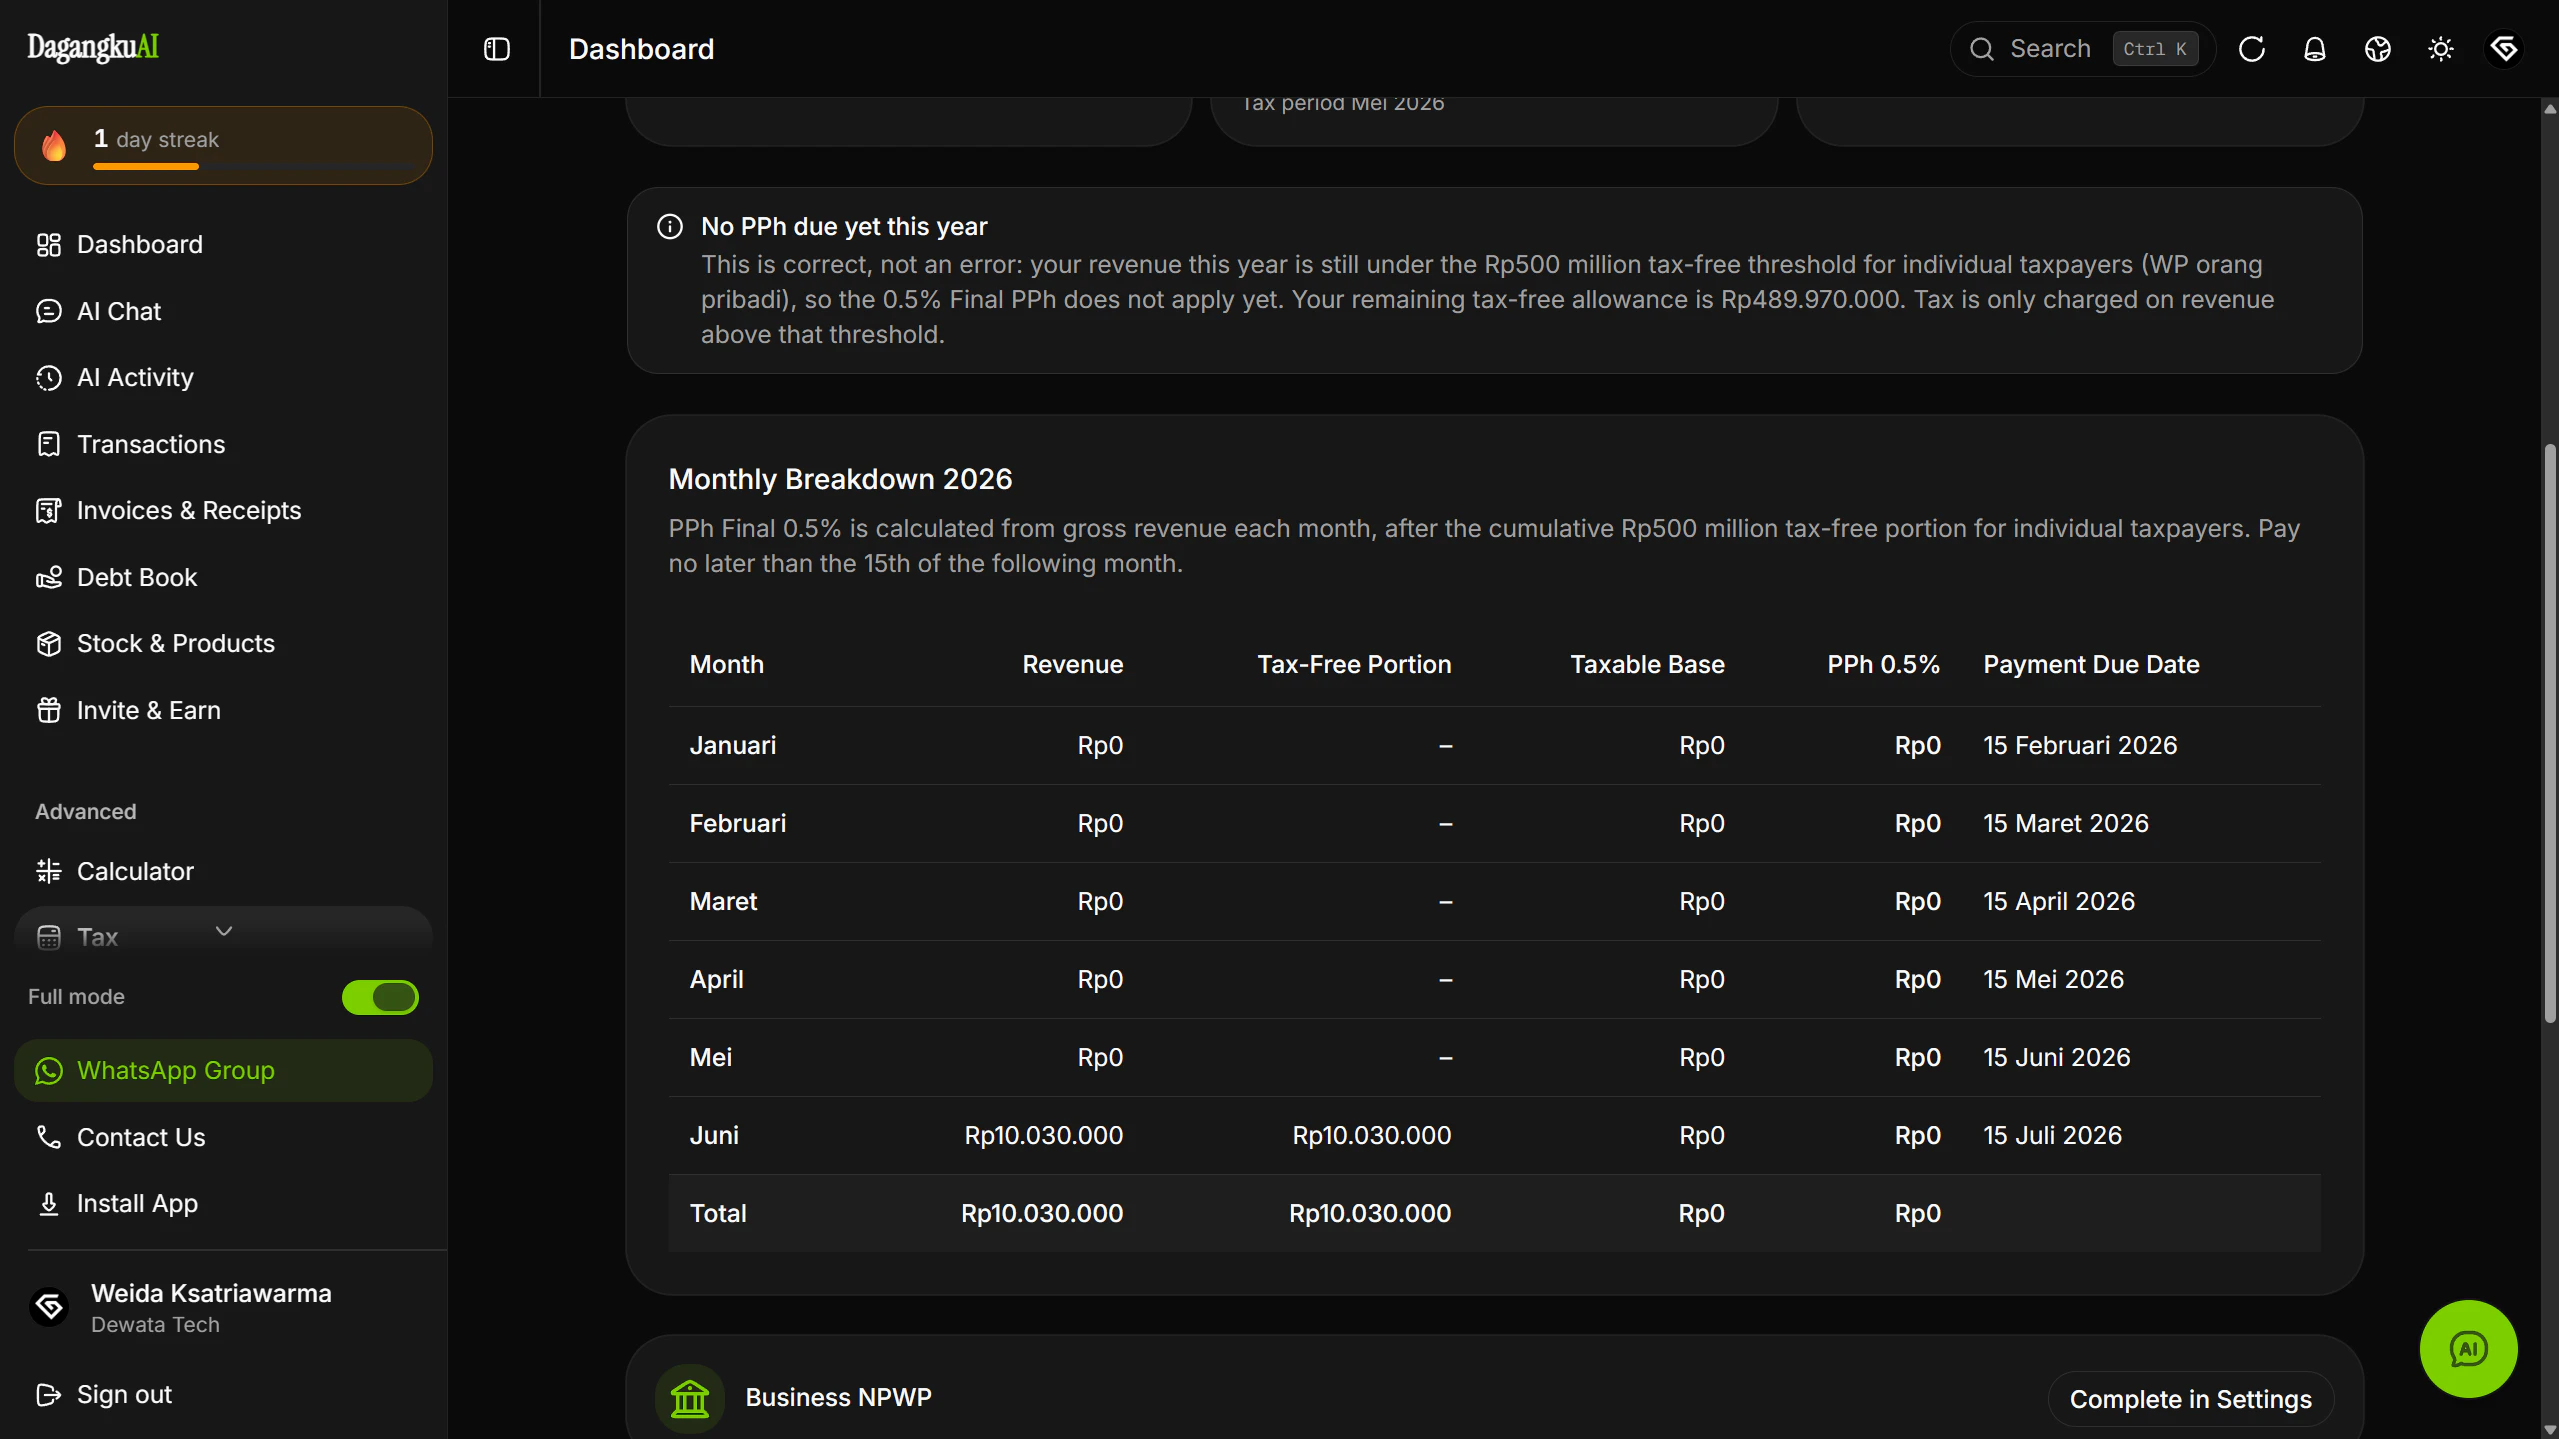Screen dimensions: 2559x1439
Task: Click the Invite & Earn gift icon
Action: (49, 711)
